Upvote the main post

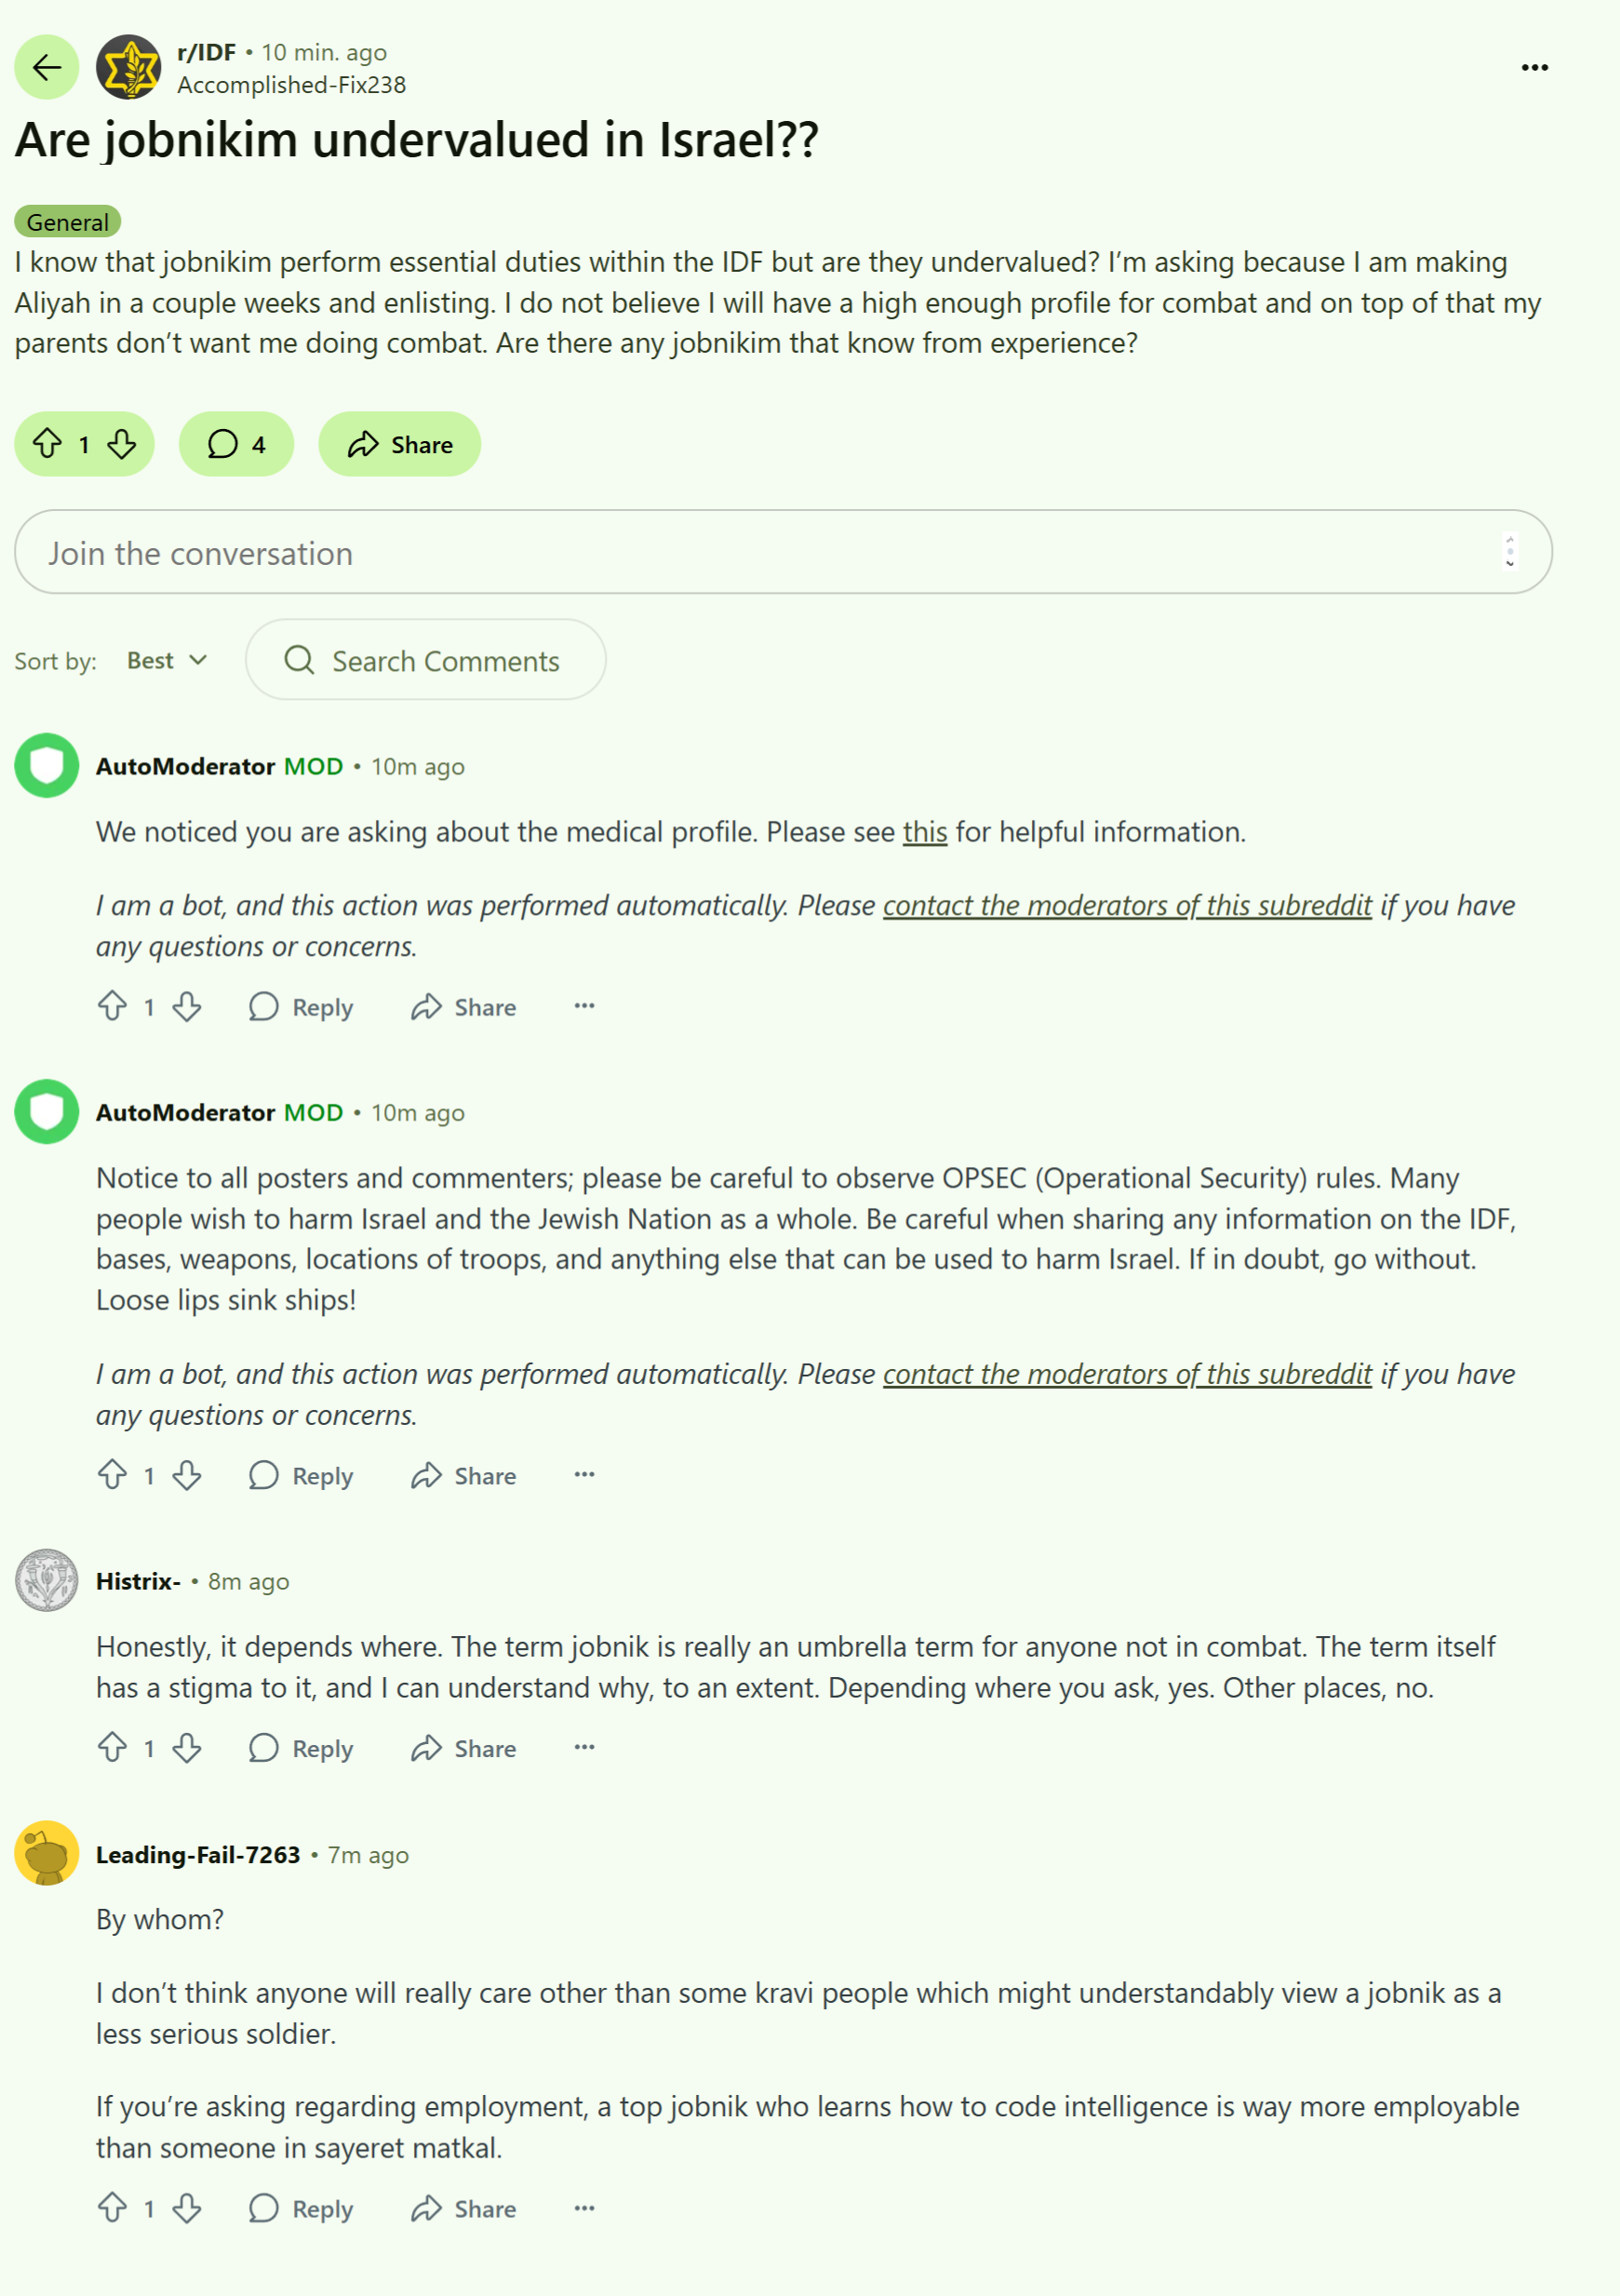click(x=48, y=444)
